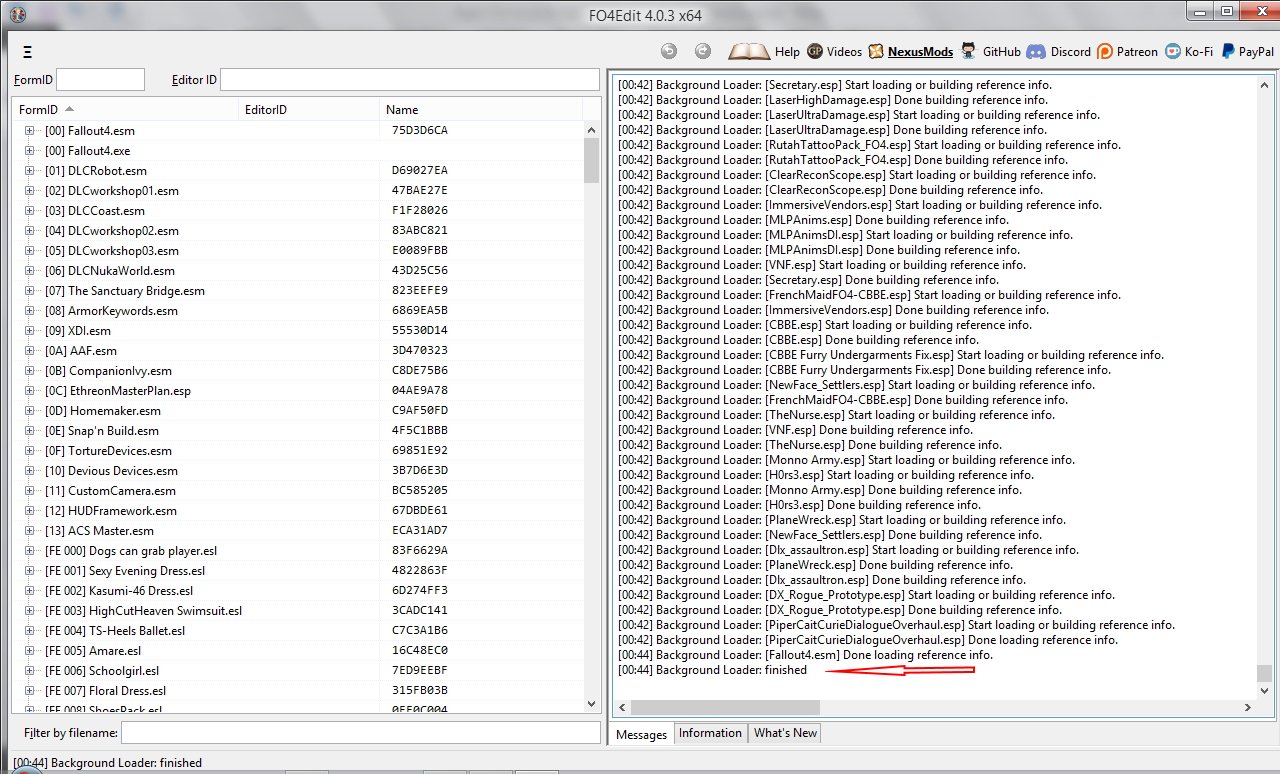Sort by the FormID column header

(40, 110)
